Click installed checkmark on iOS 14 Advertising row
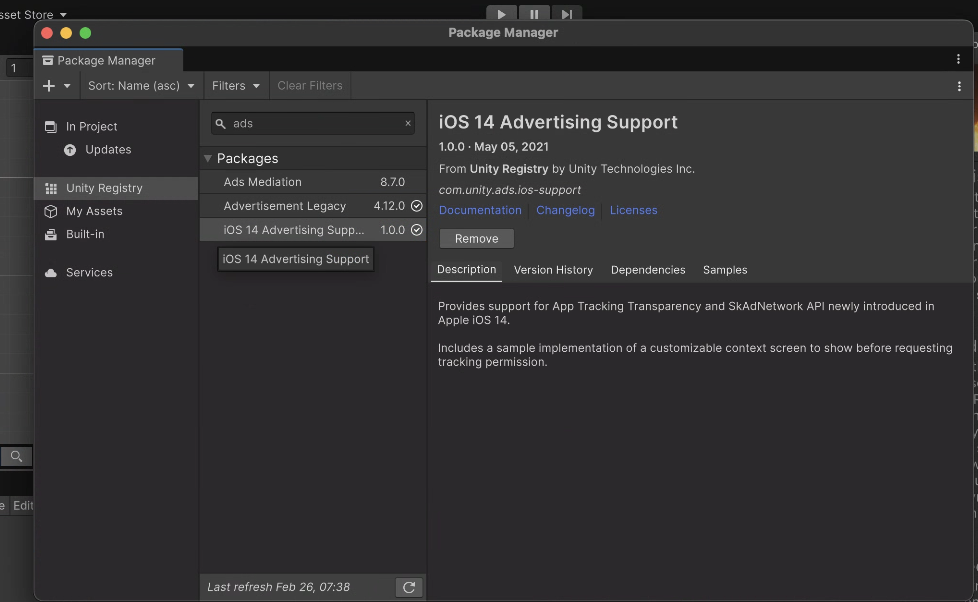This screenshot has width=978, height=602. click(x=417, y=230)
